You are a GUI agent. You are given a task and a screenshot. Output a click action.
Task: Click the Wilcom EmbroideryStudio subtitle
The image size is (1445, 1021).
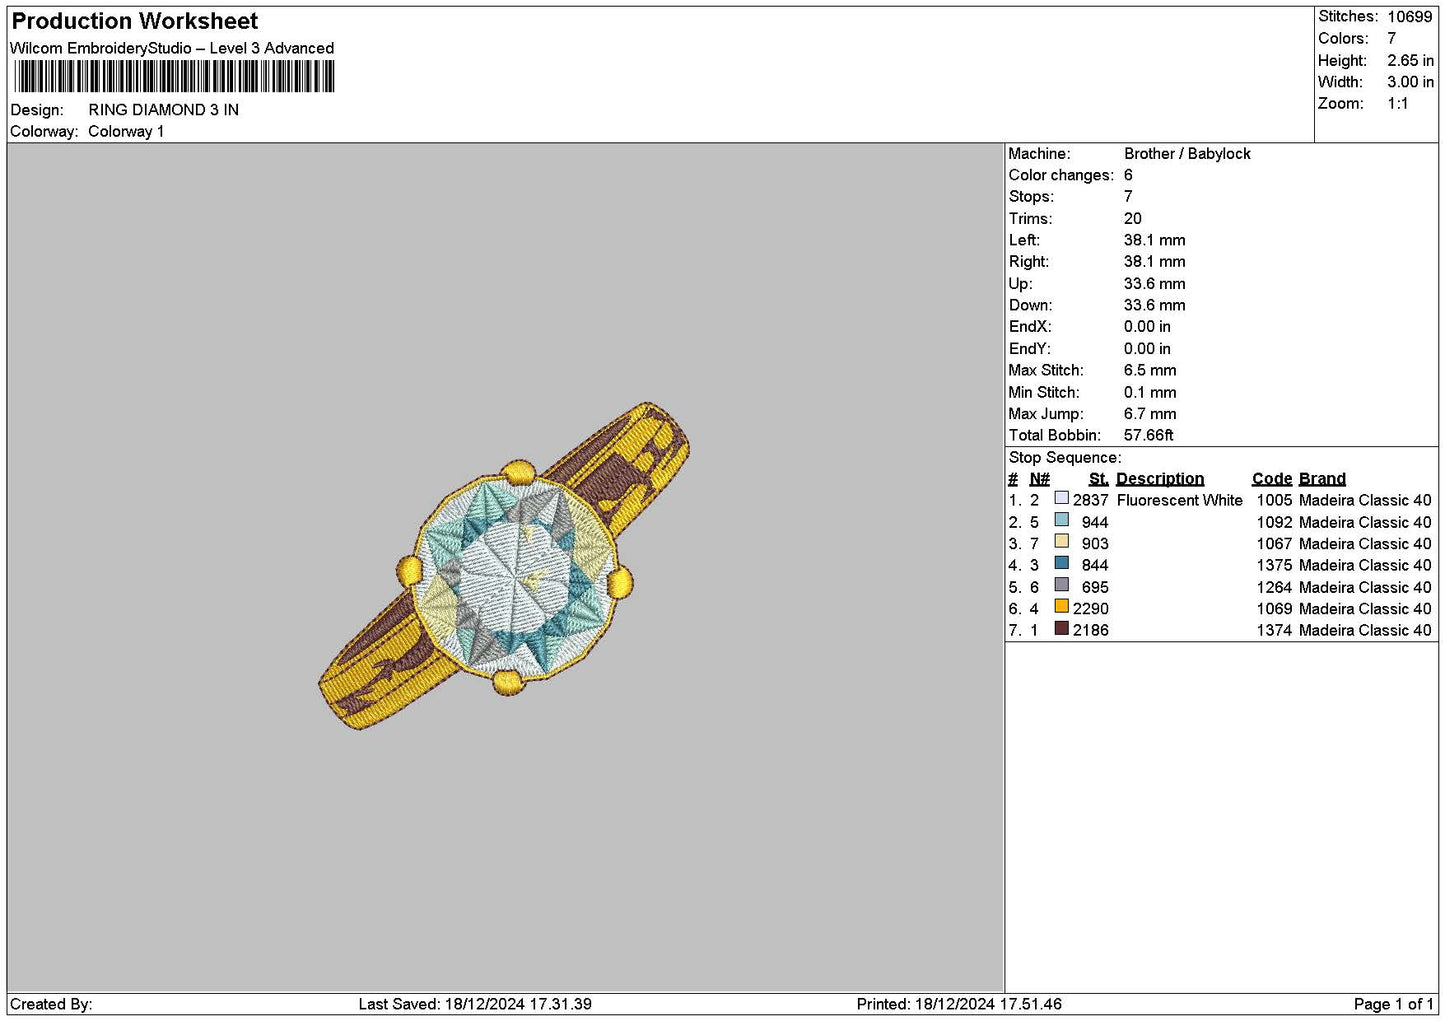point(172,48)
